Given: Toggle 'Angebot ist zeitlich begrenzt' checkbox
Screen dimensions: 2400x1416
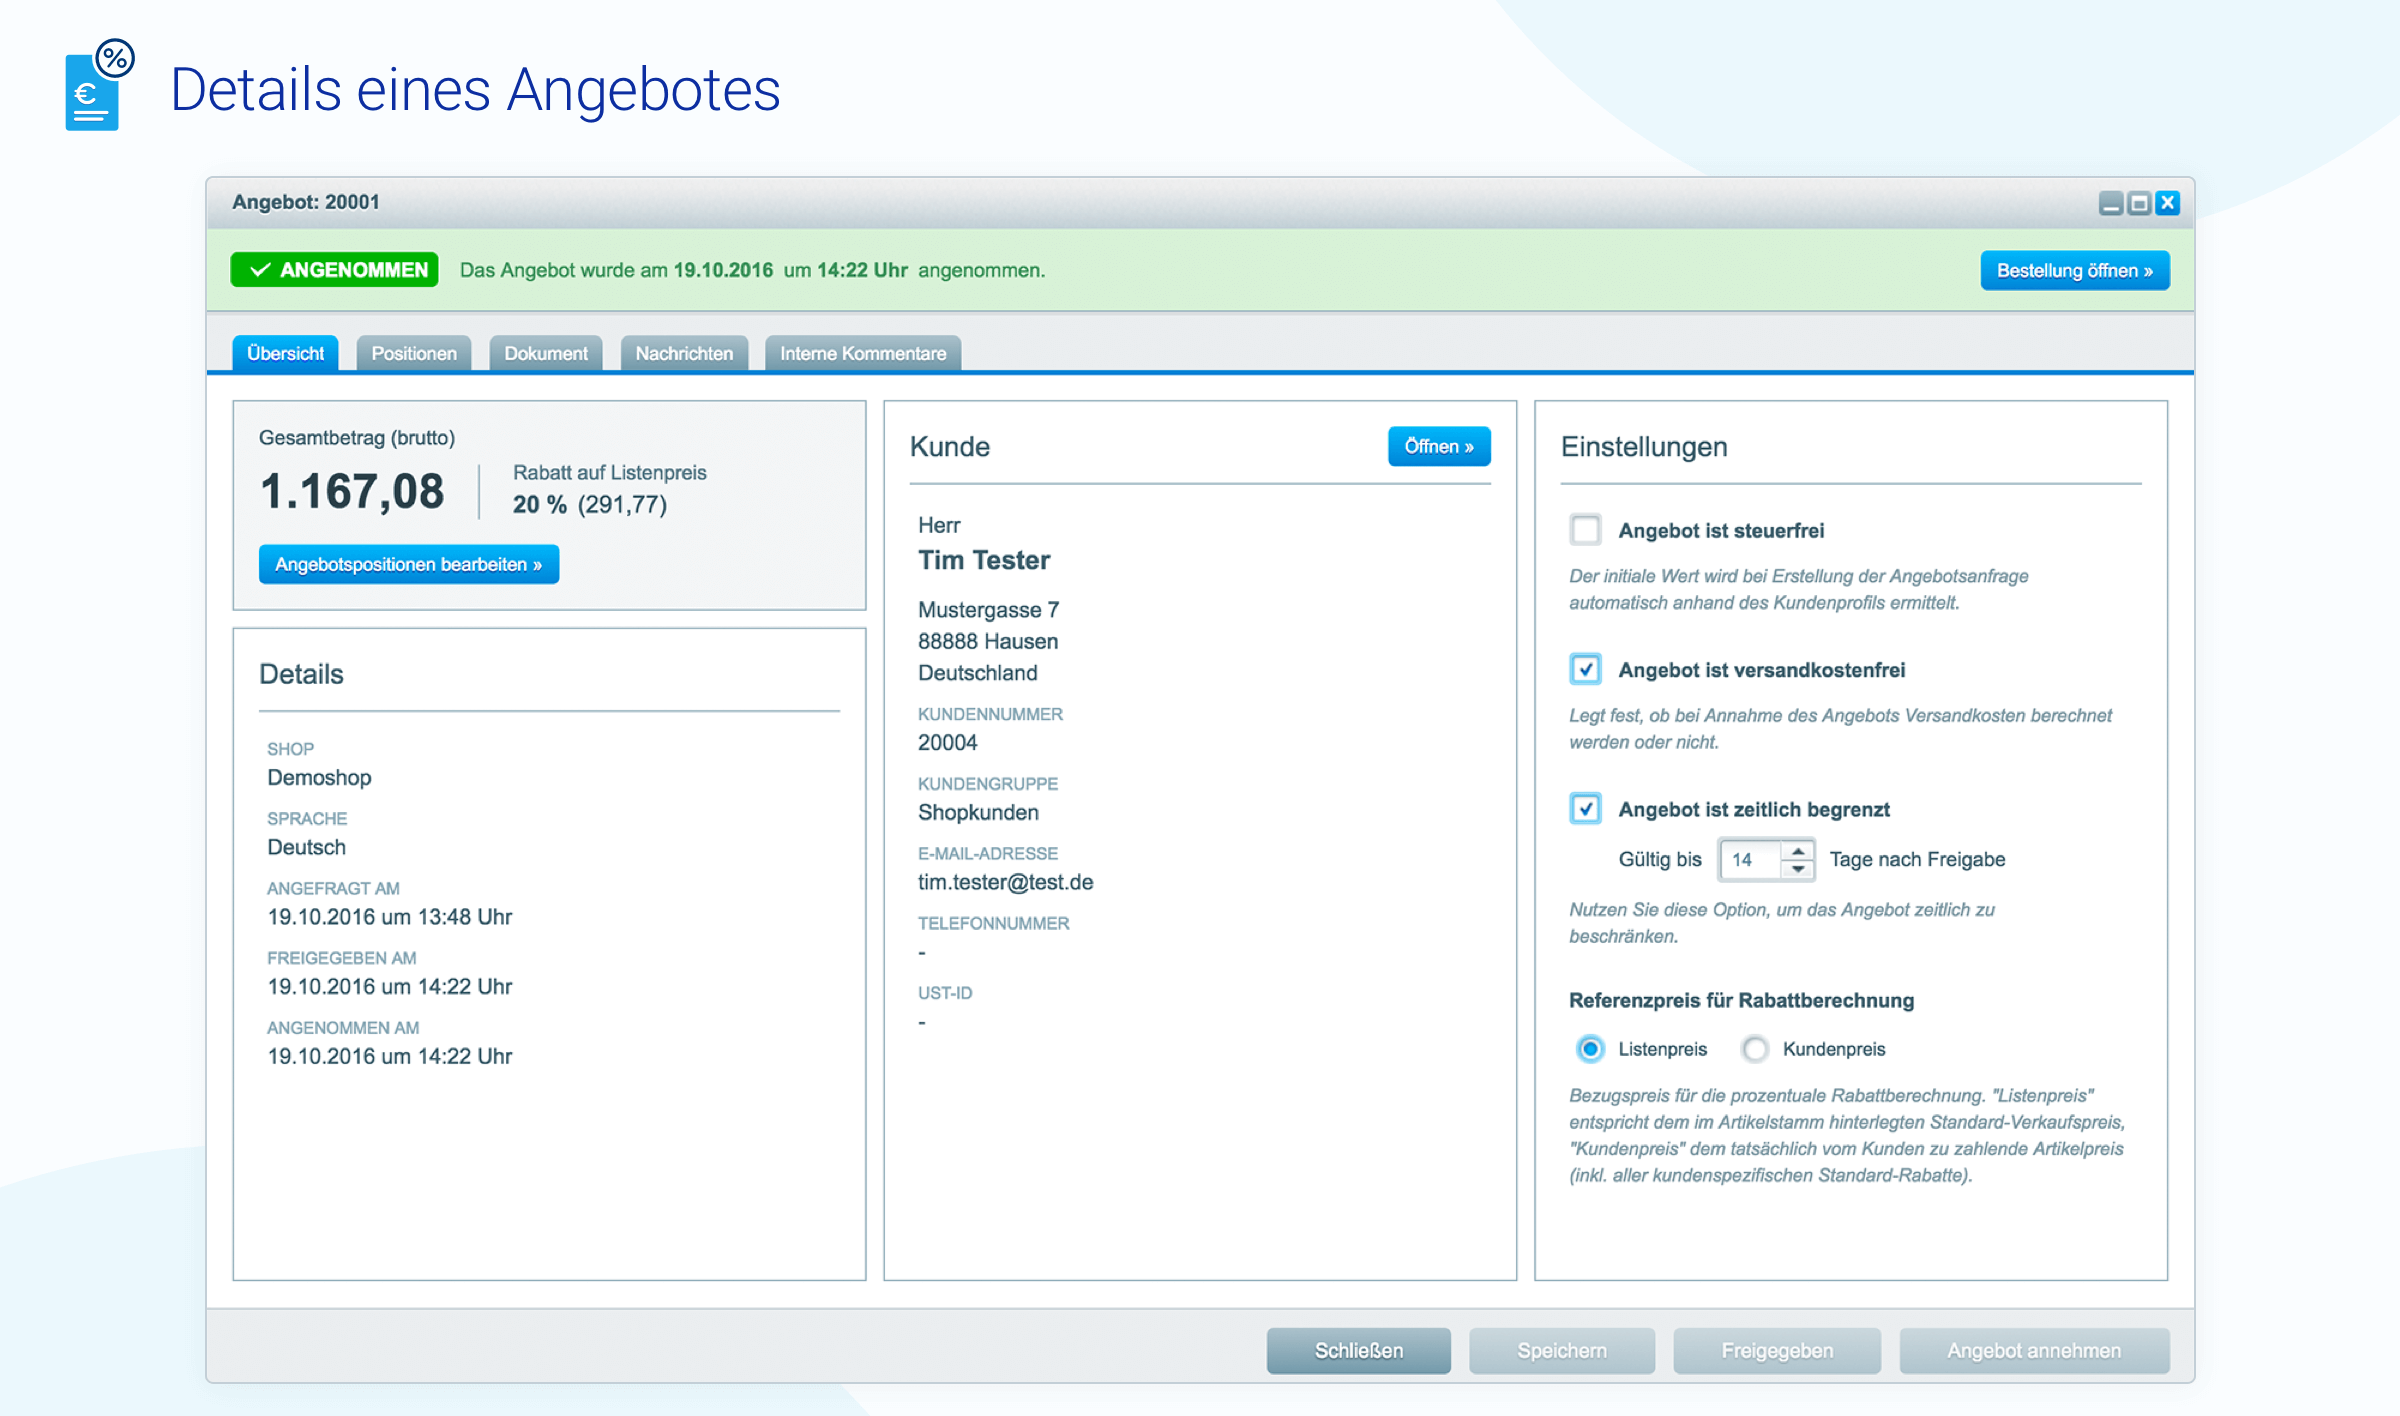Looking at the screenshot, I should point(1585,808).
